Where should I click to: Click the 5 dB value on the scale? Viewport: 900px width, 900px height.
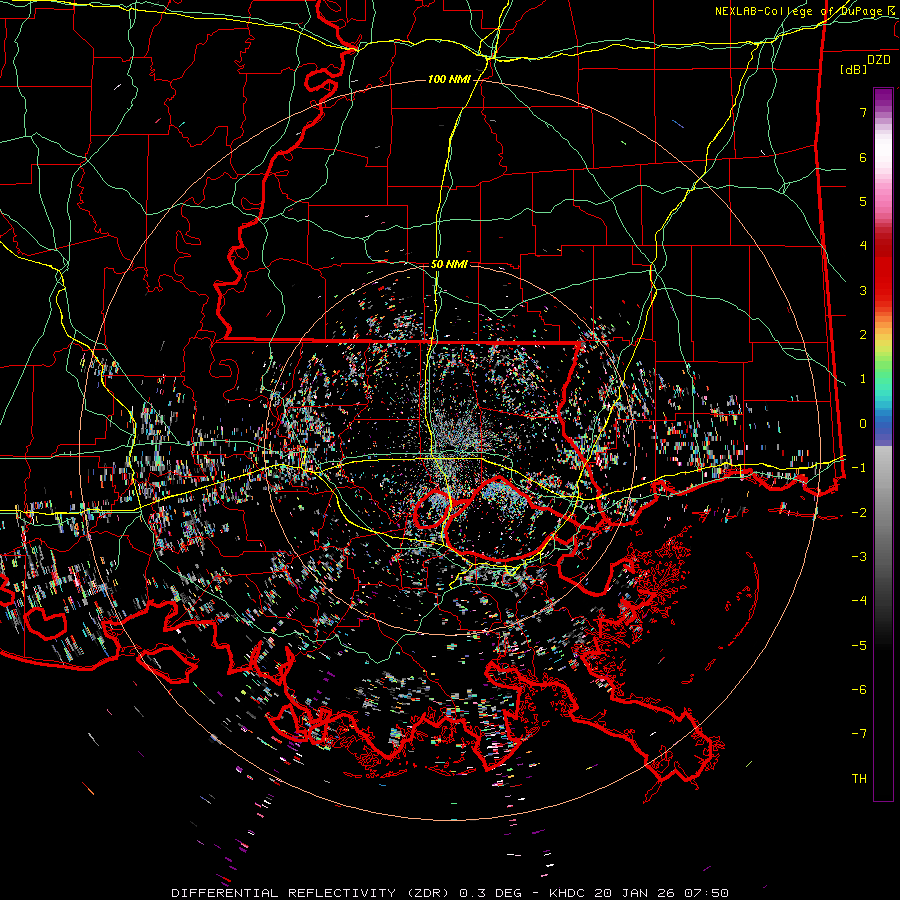[863, 201]
